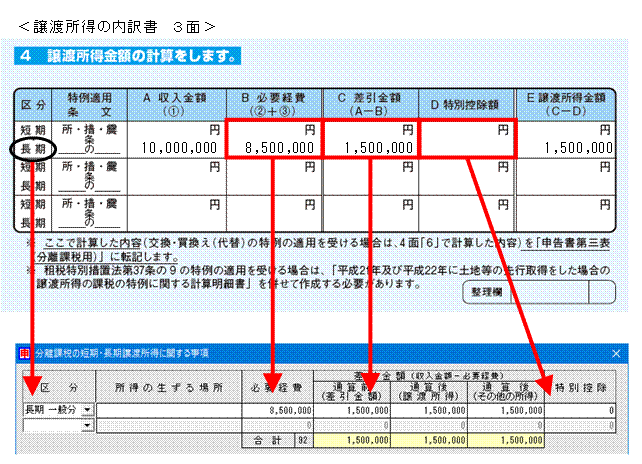Click the heading 4 譲渡所得金額の計算をします。
Viewport: 642px width, 464px height.
point(127,56)
